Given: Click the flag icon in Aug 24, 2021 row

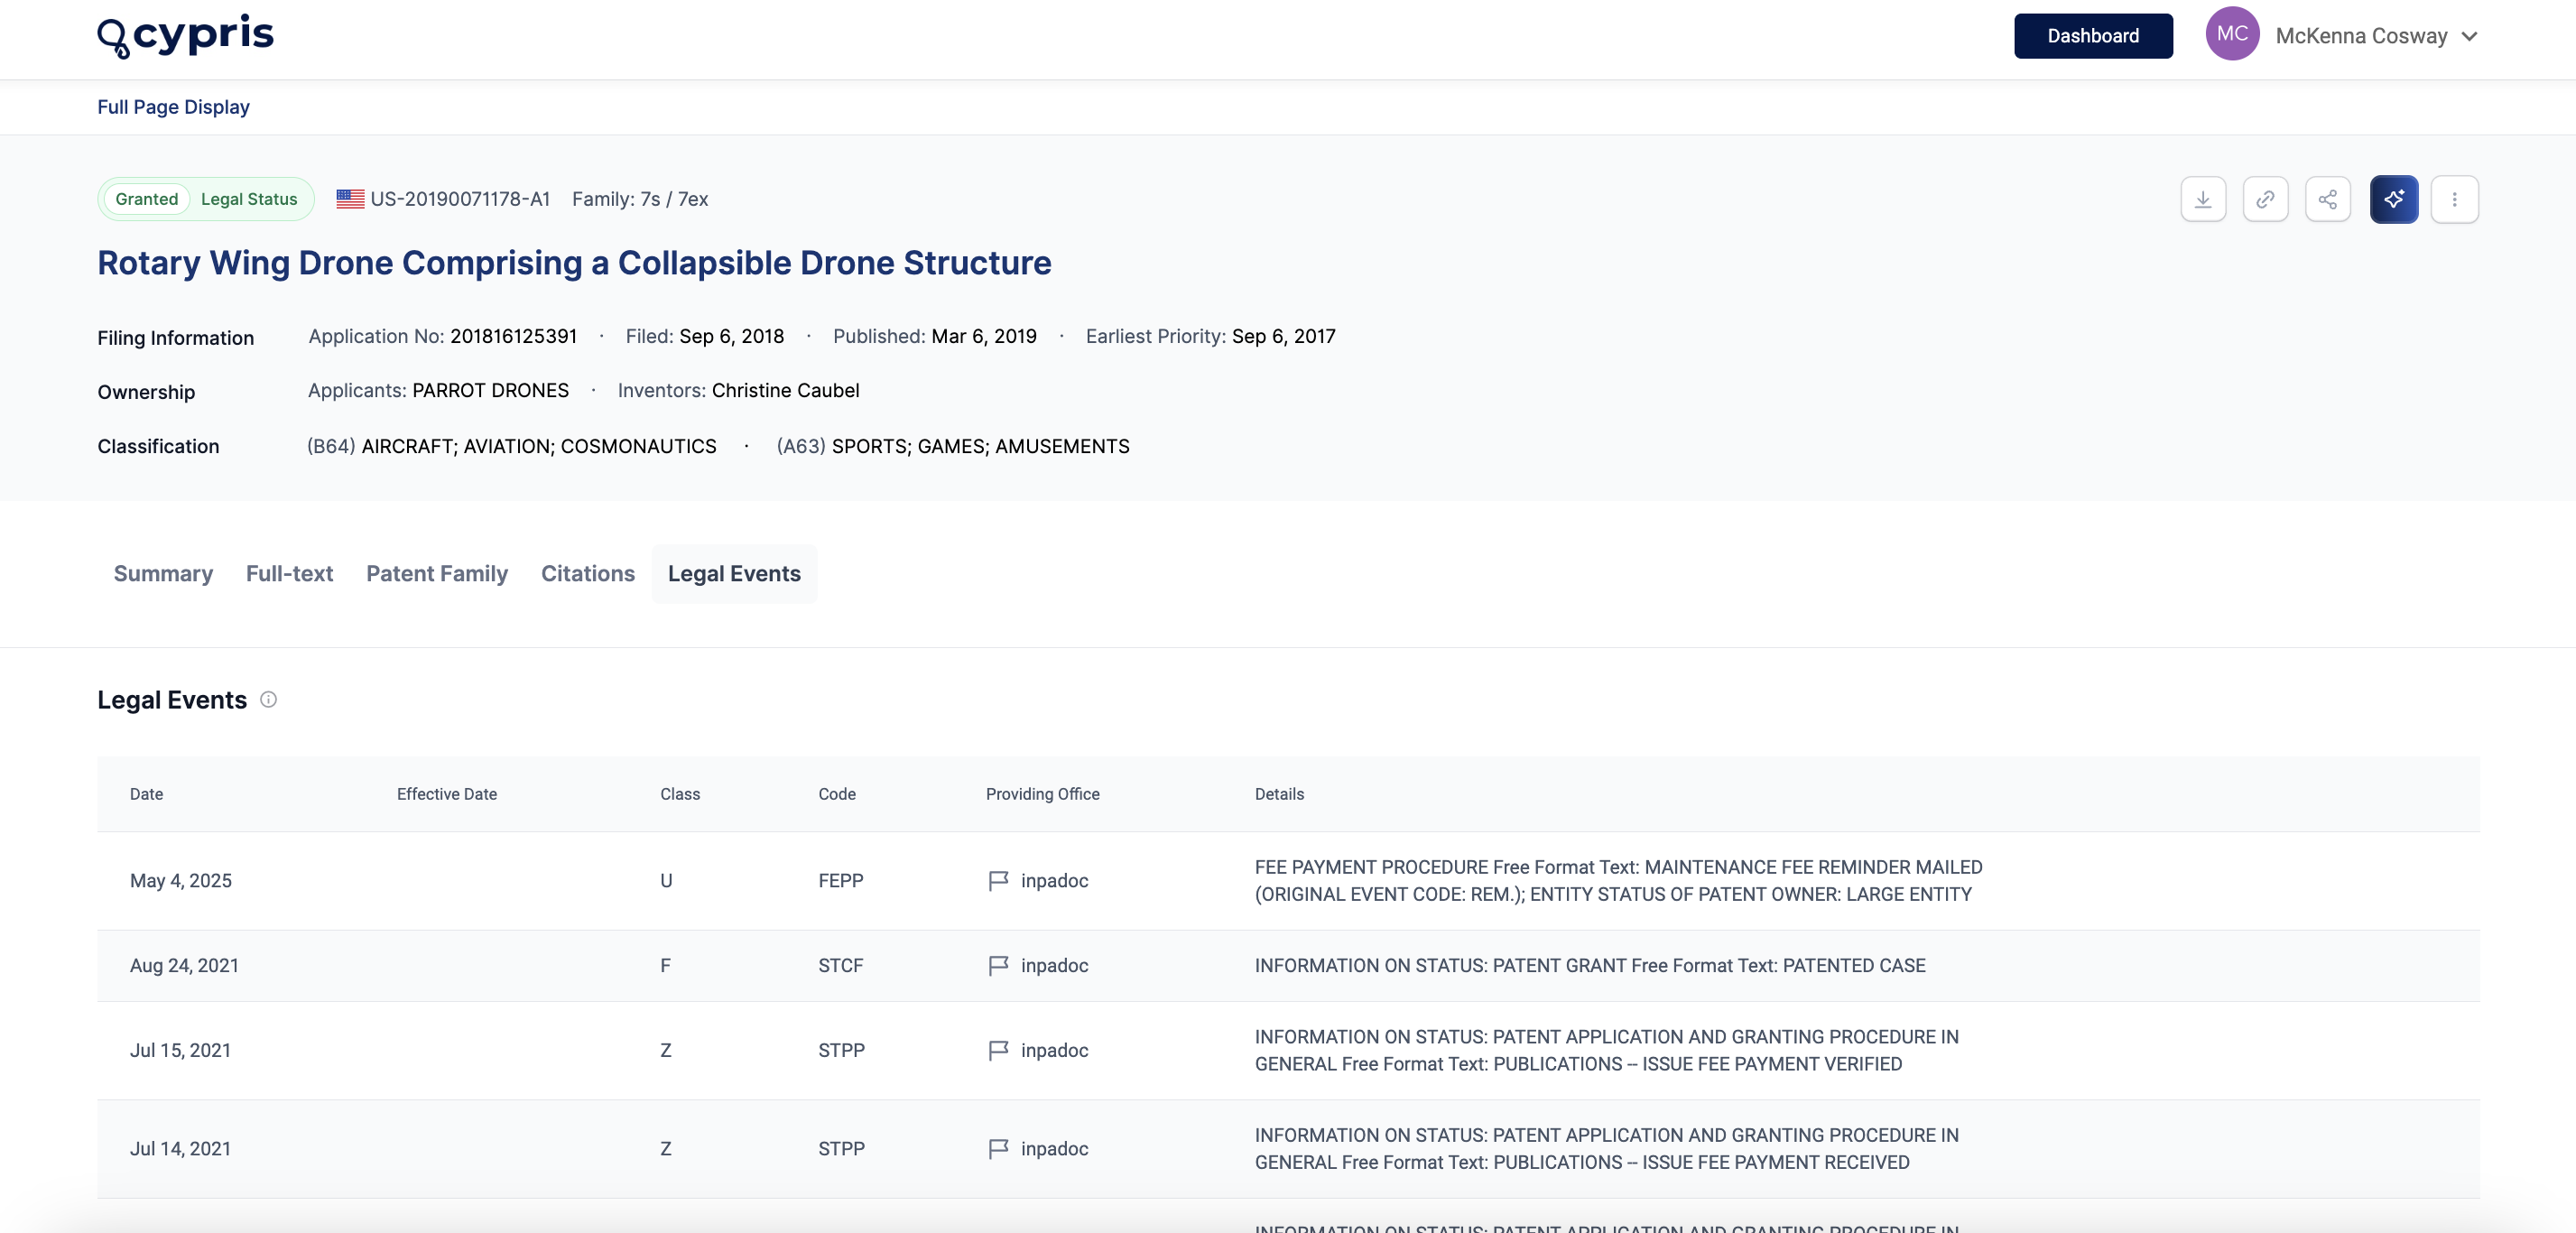Looking at the screenshot, I should click(x=998, y=966).
